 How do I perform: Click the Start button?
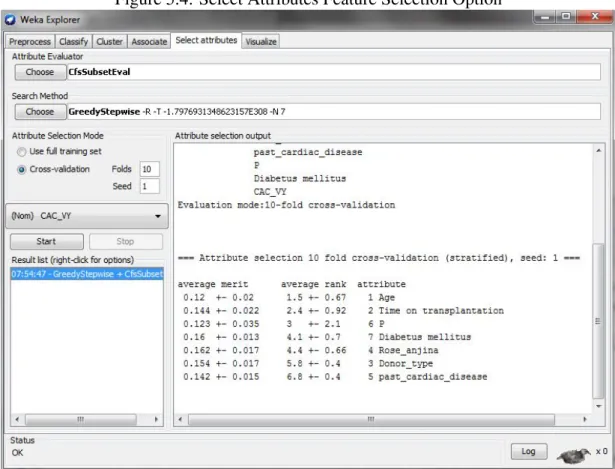47,242
